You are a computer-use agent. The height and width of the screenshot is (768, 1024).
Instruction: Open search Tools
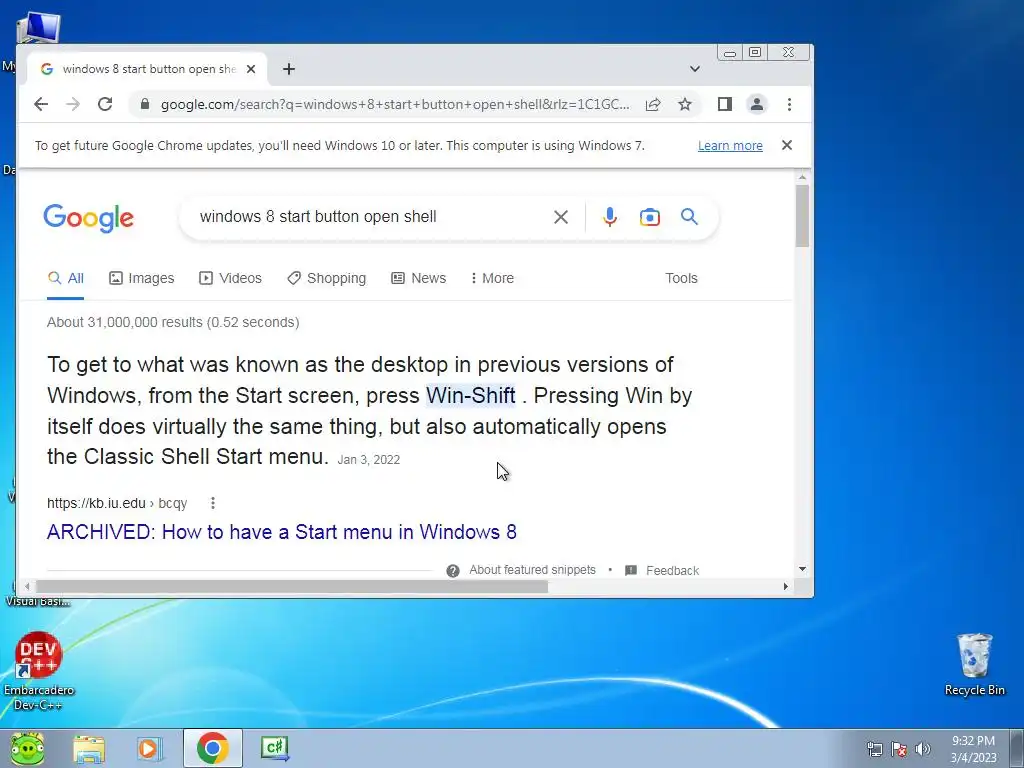click(x=681, y=278)
